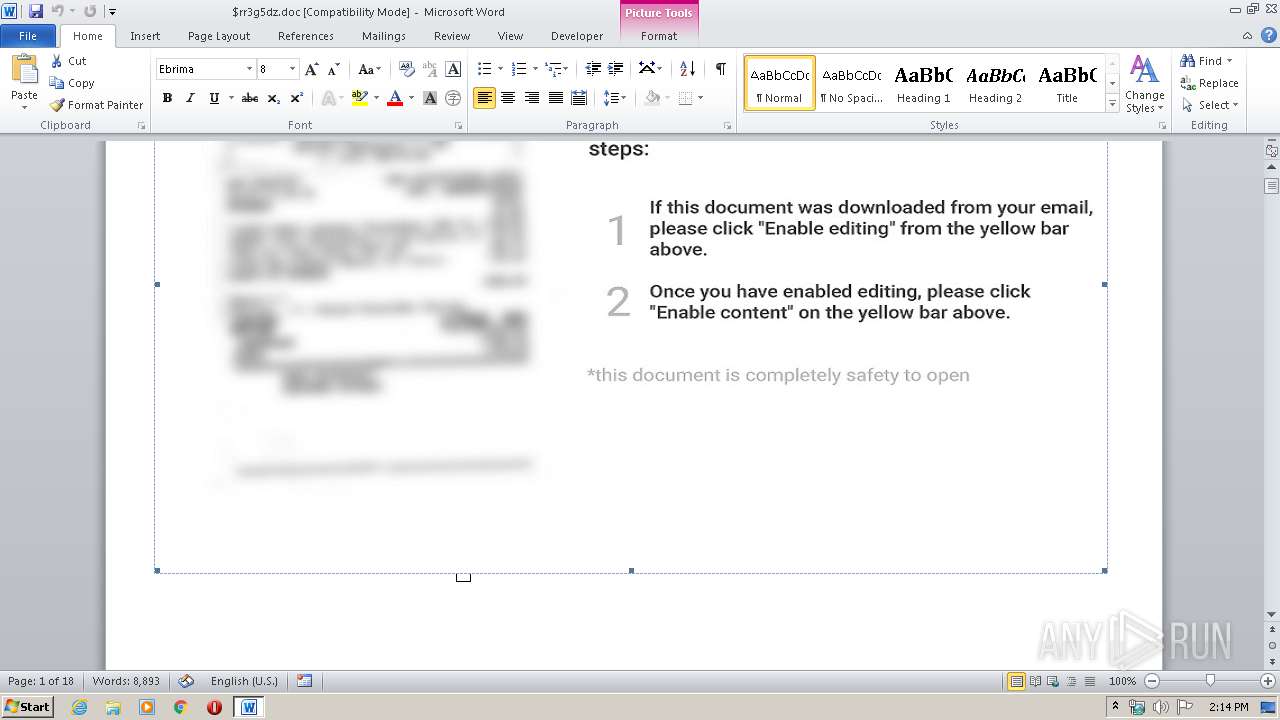Click the Borders icon
1280x720 pixels.
(x=685, y=98)
